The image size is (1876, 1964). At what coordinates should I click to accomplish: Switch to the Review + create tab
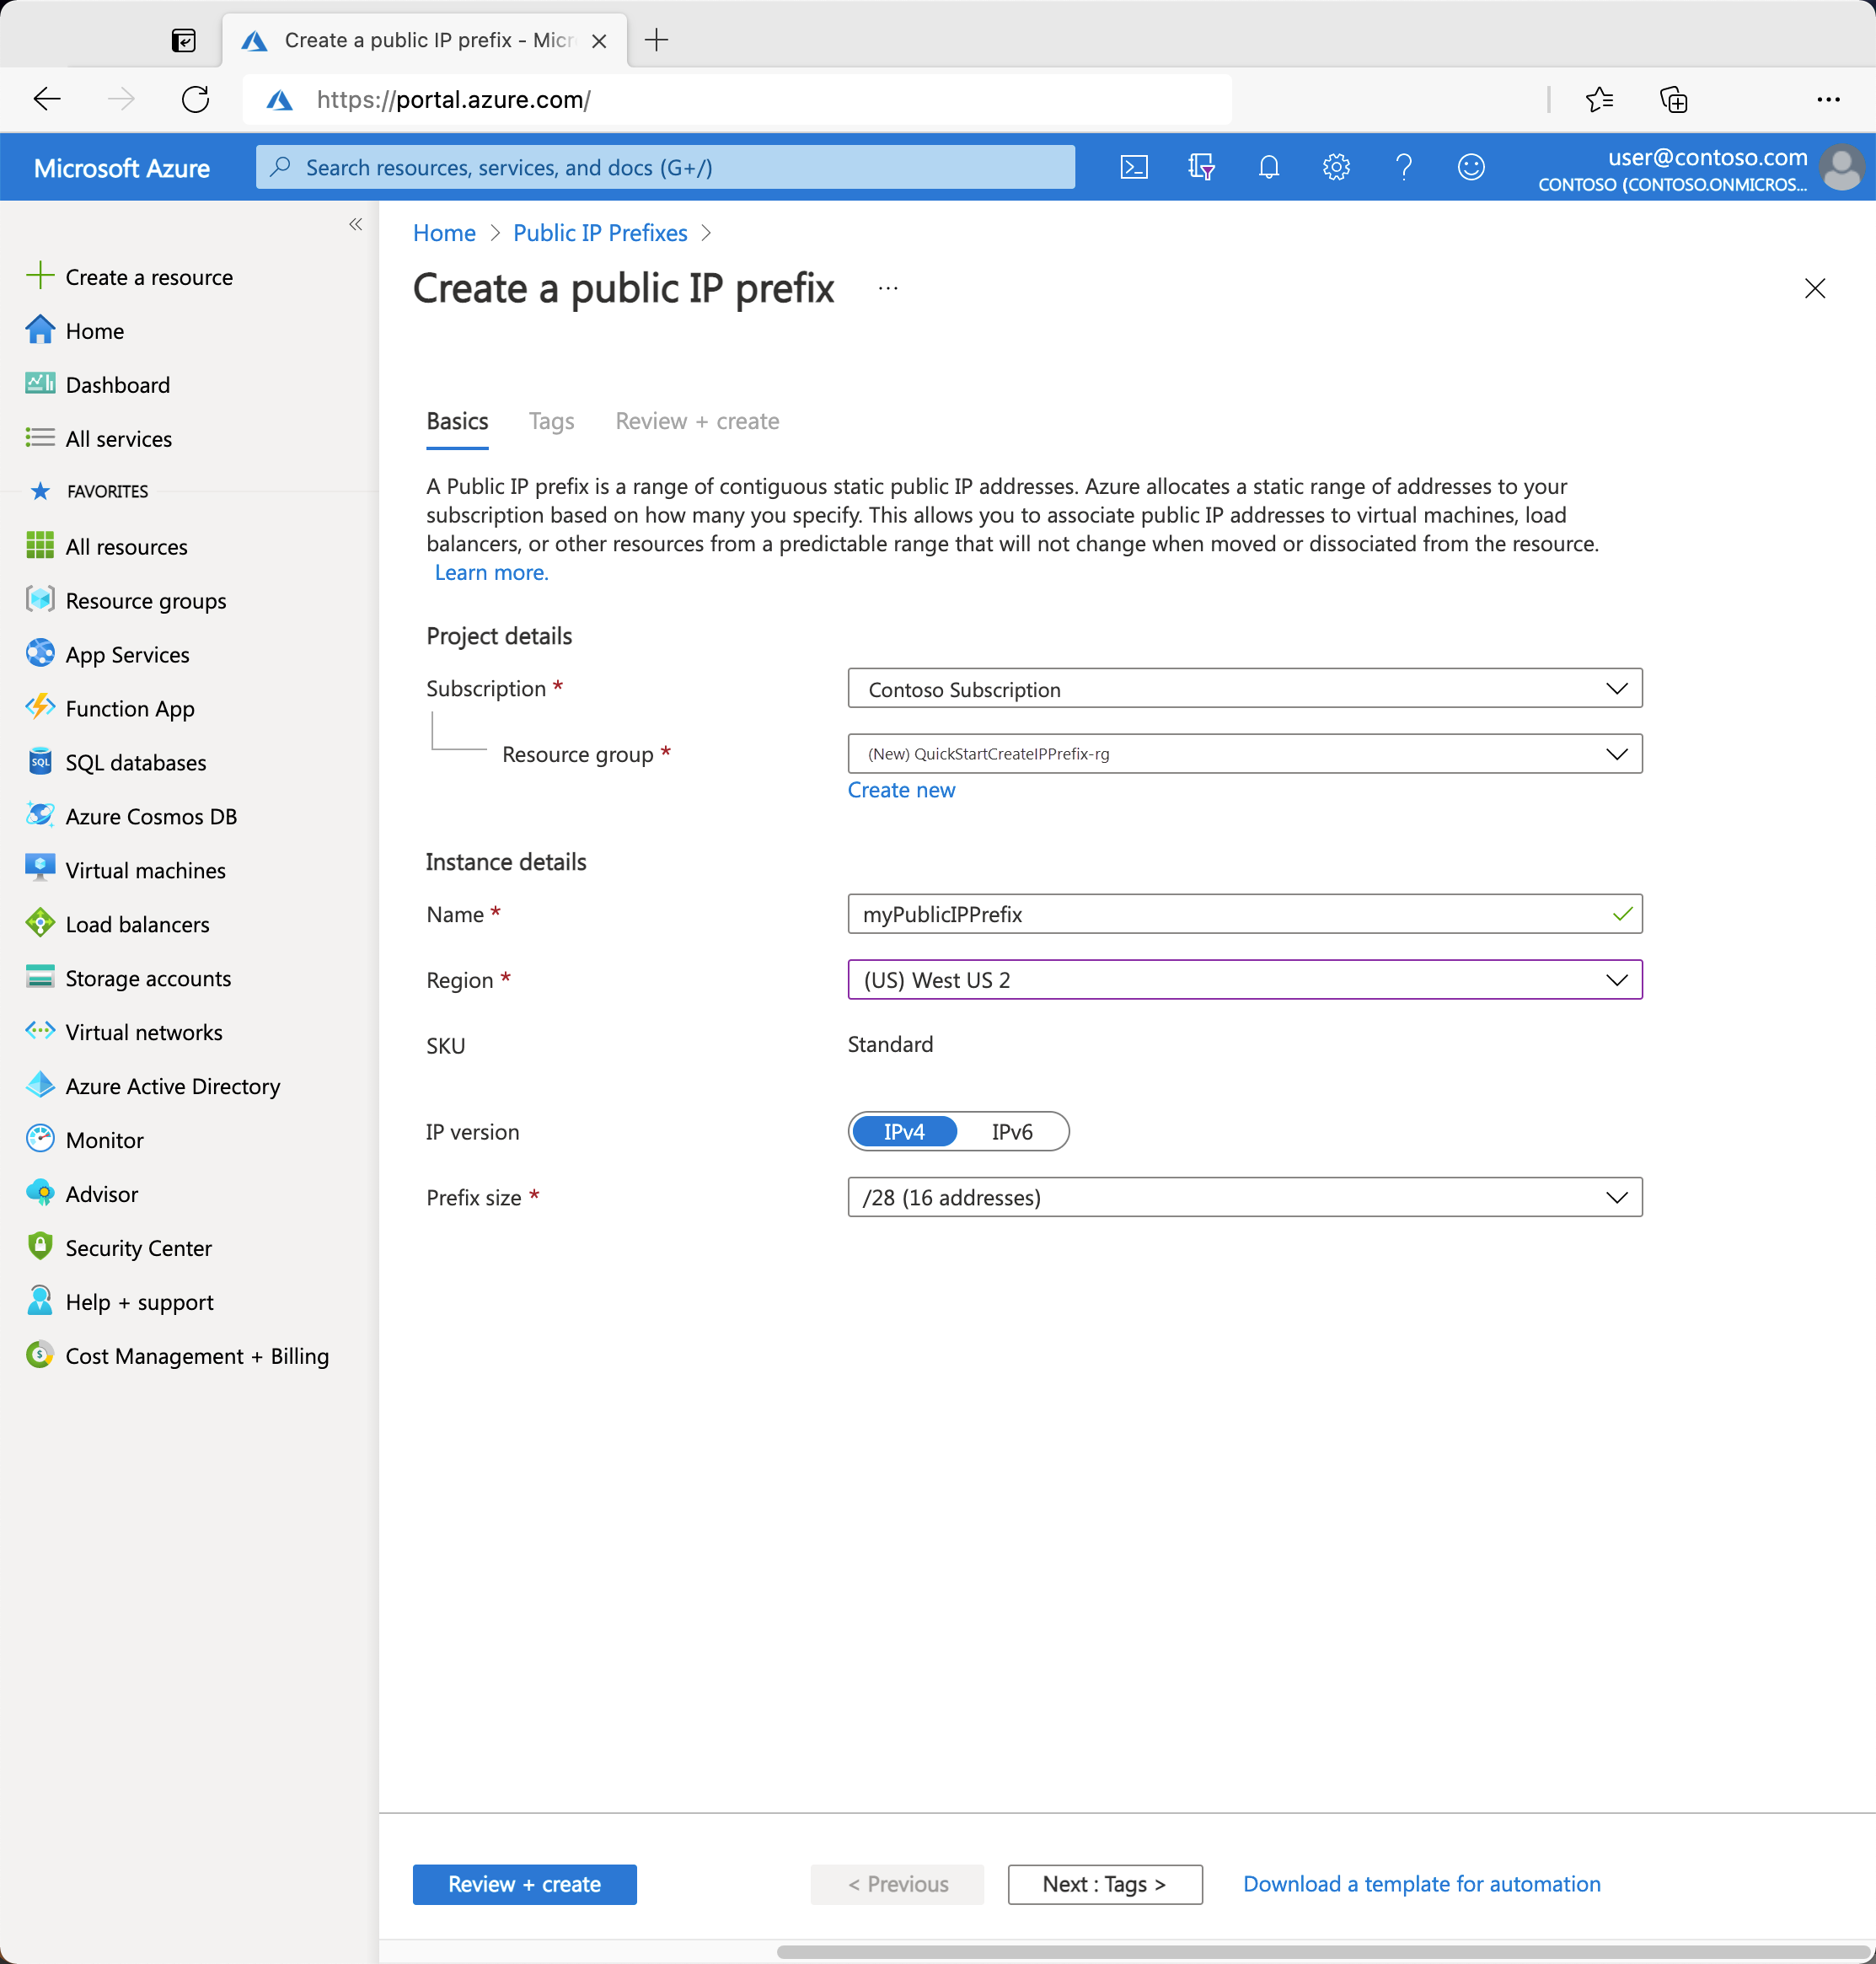pyautogui.click(x=696, y=421)
